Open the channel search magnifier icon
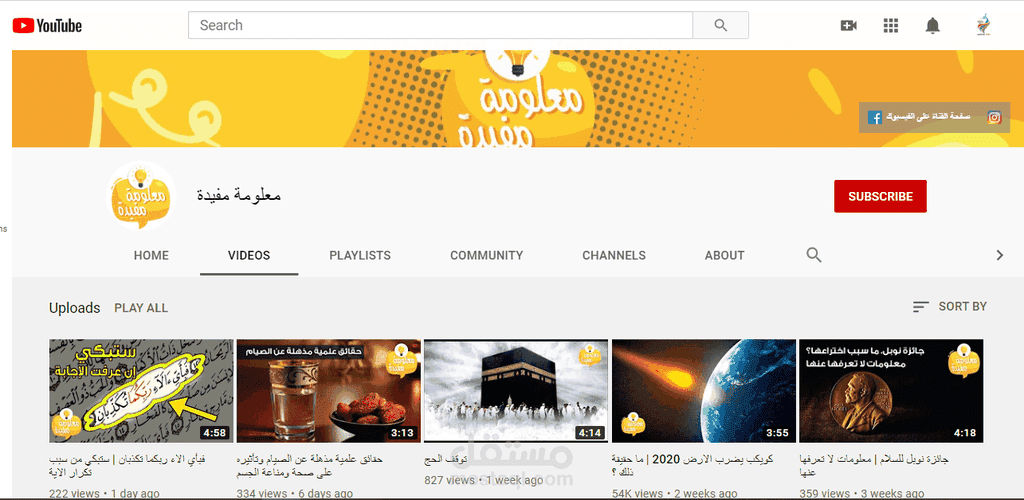The image size is (1024, 500). coord(814,255)
